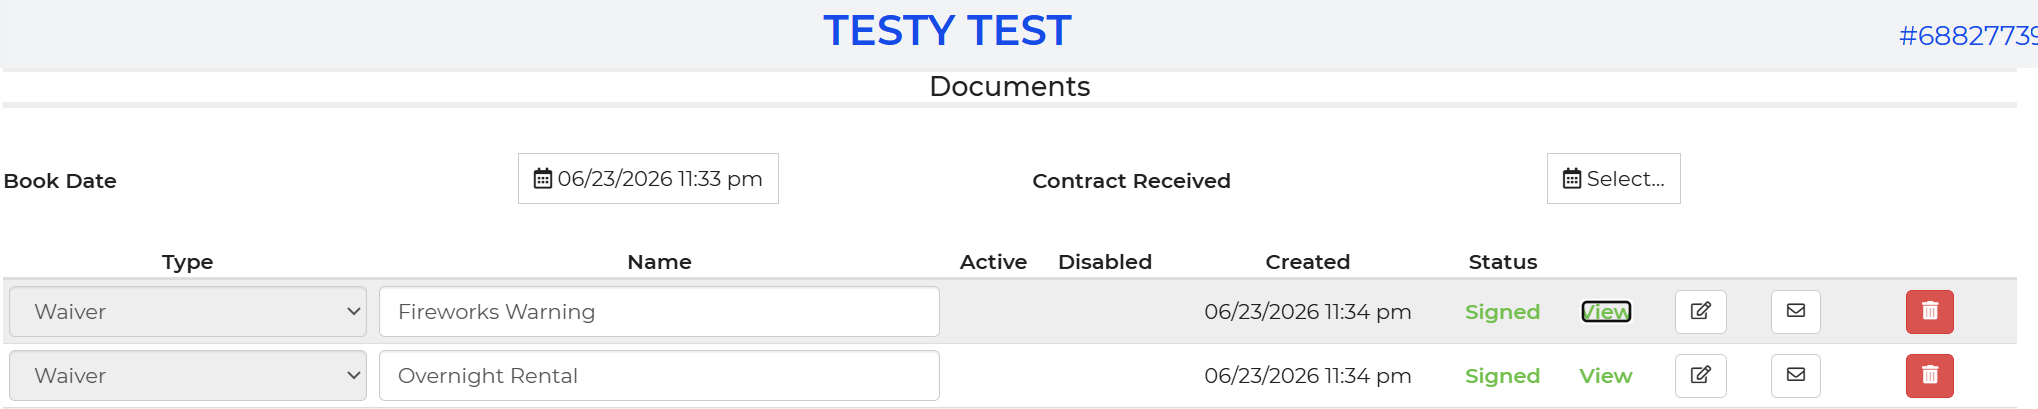Select the Status column header
This screenshot has height=409, width=2038.
(x=1503, y=262)
